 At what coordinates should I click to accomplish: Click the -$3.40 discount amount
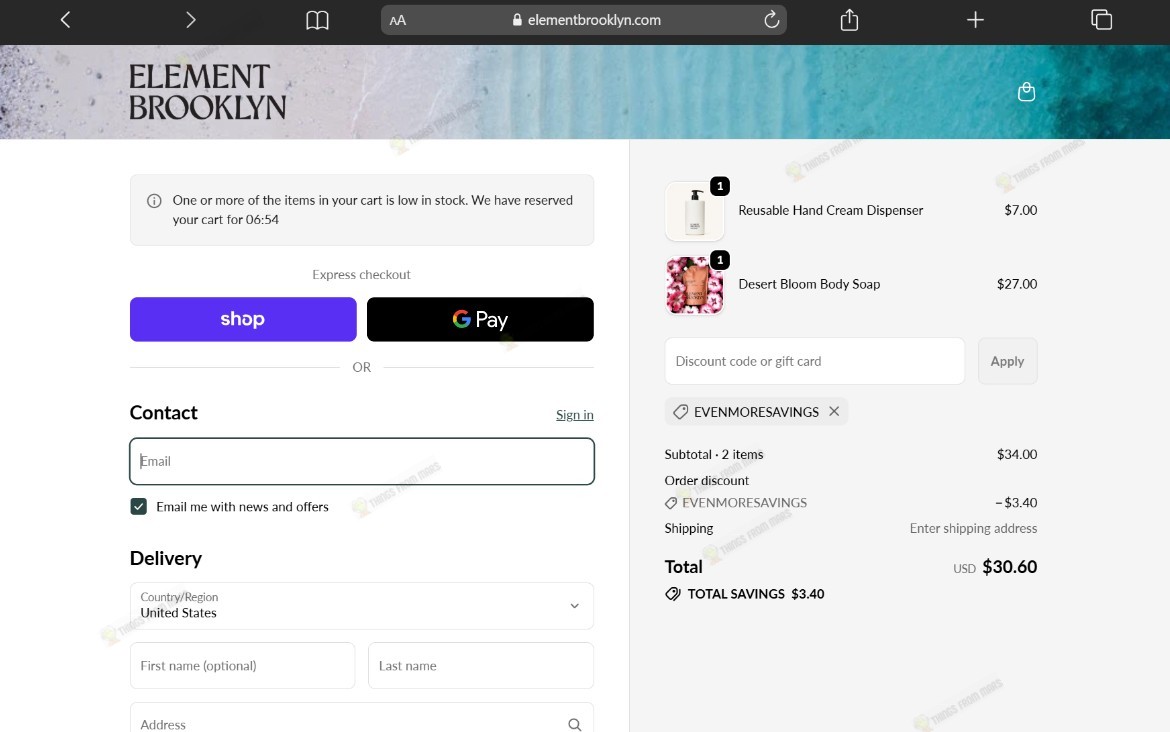point(1016,503)
